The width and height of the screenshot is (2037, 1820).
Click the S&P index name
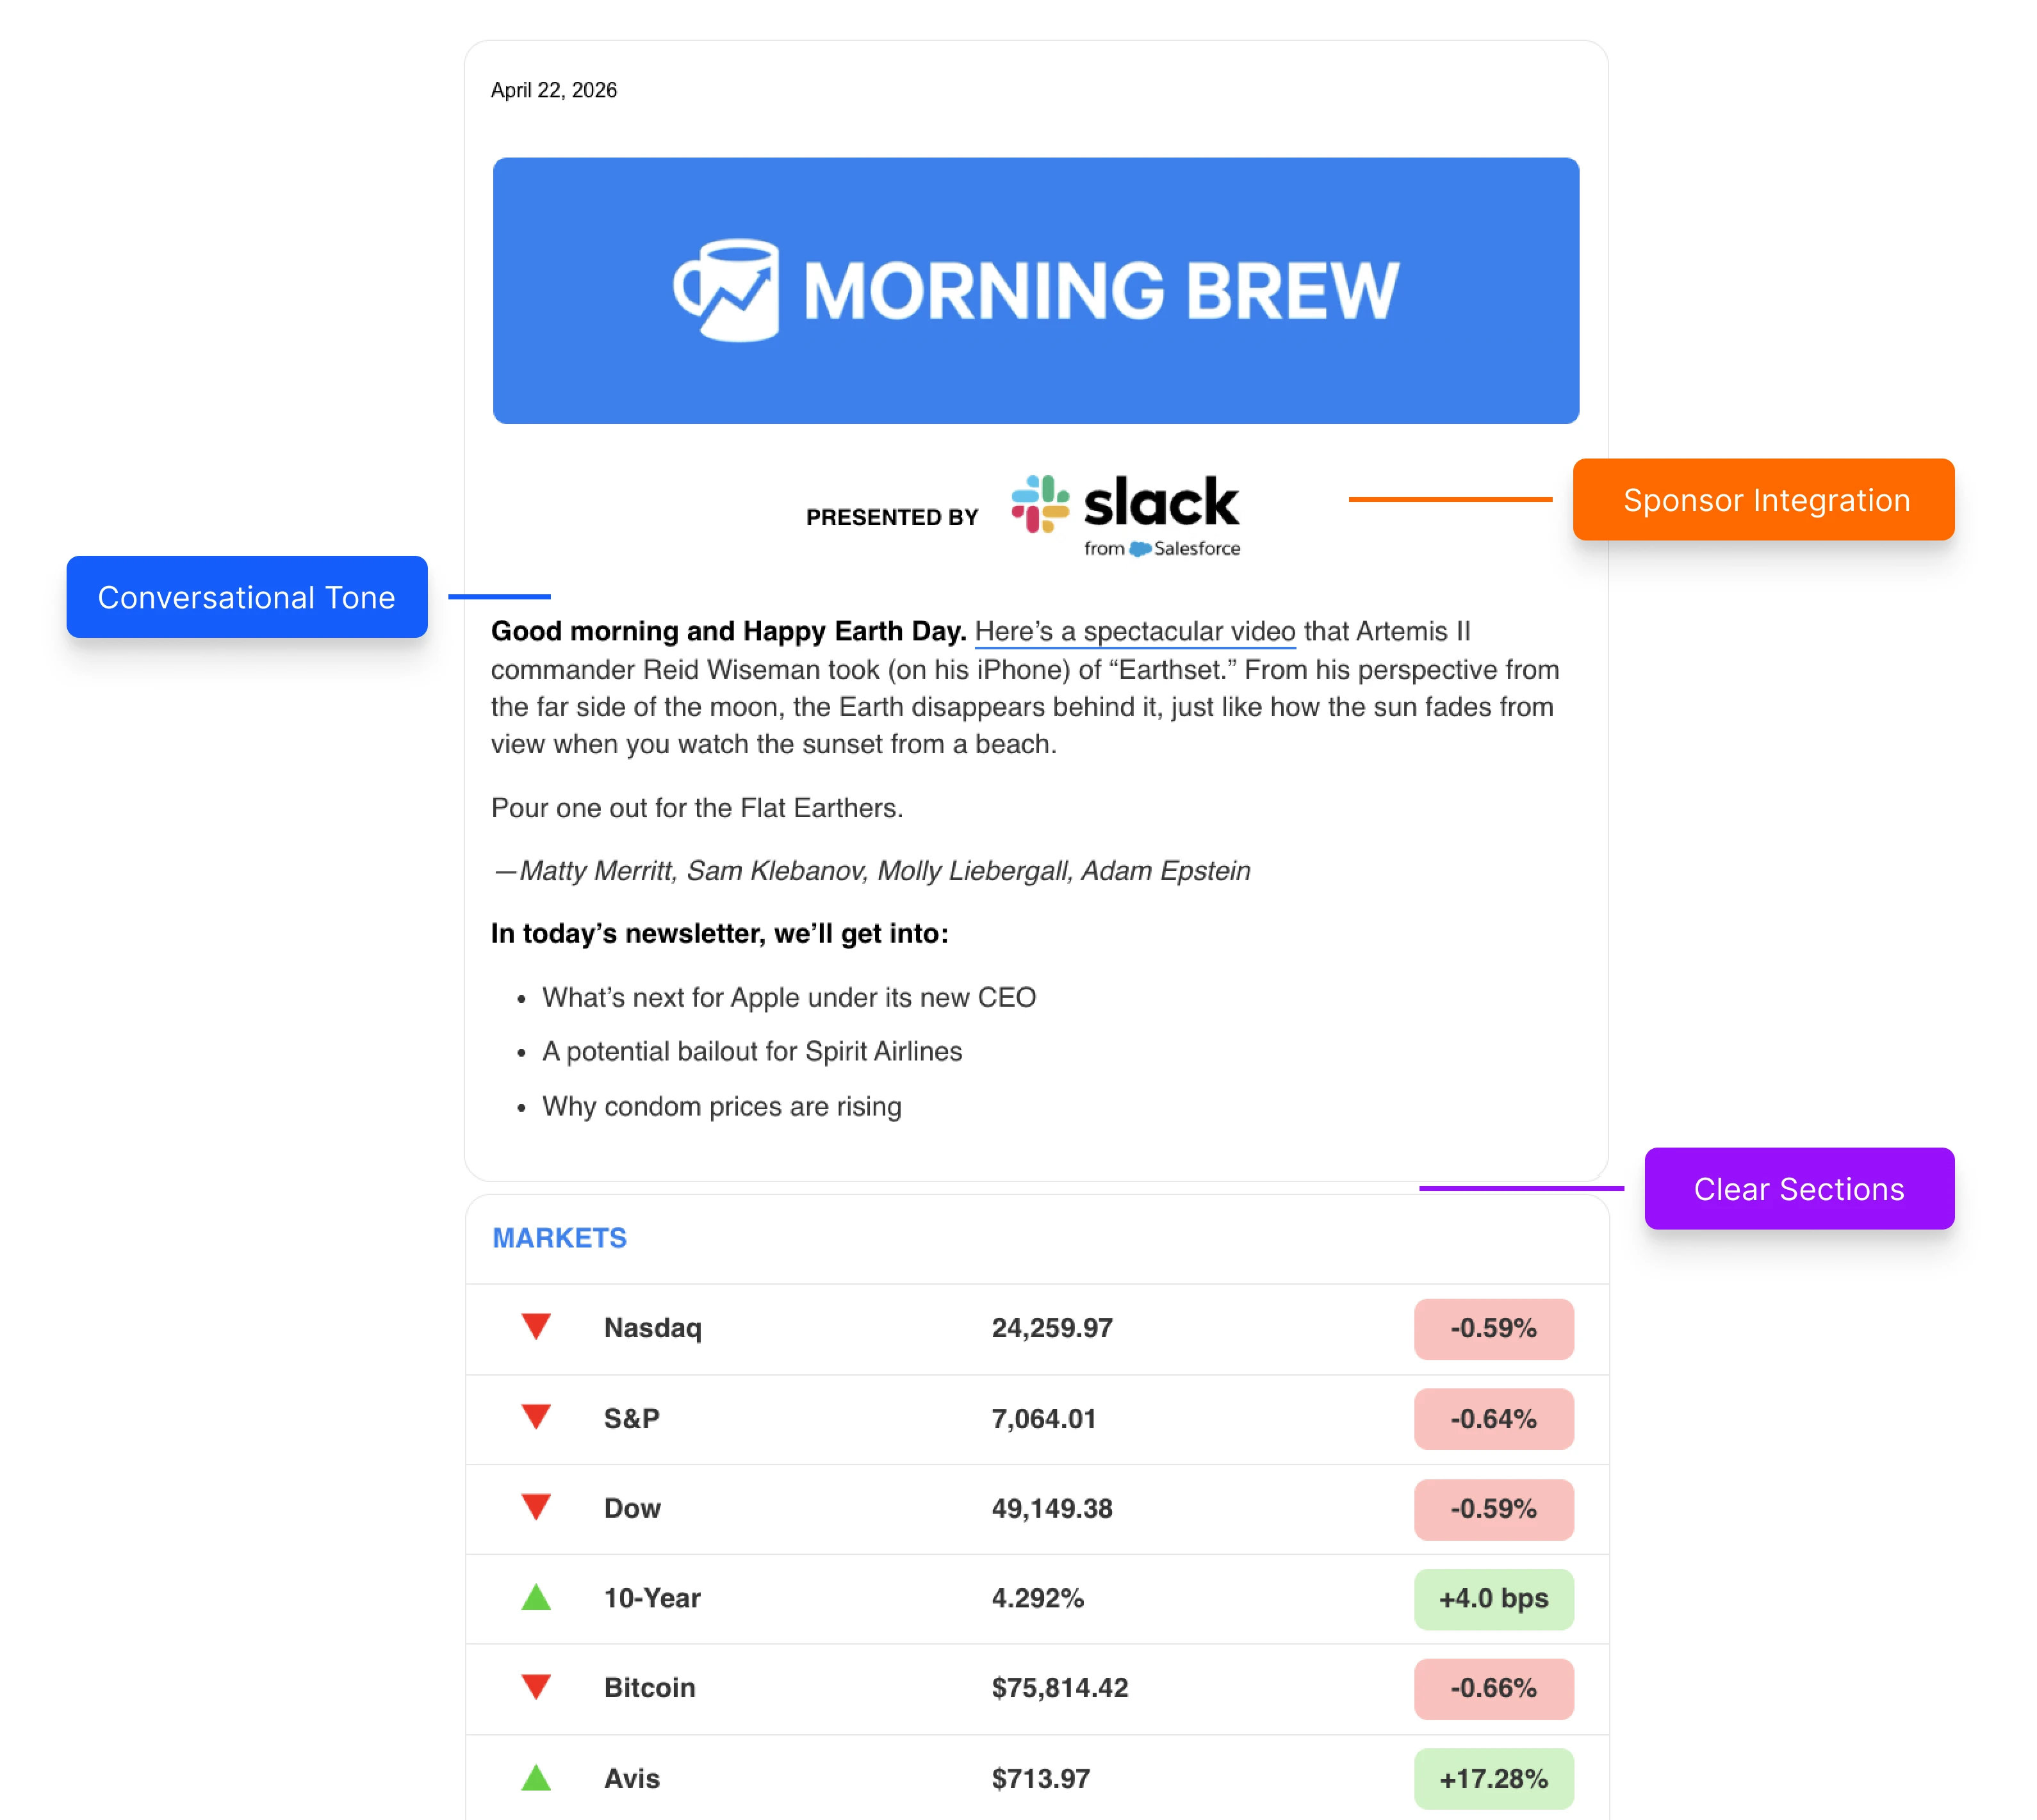pyautogui.click(x=632, y=1419)
